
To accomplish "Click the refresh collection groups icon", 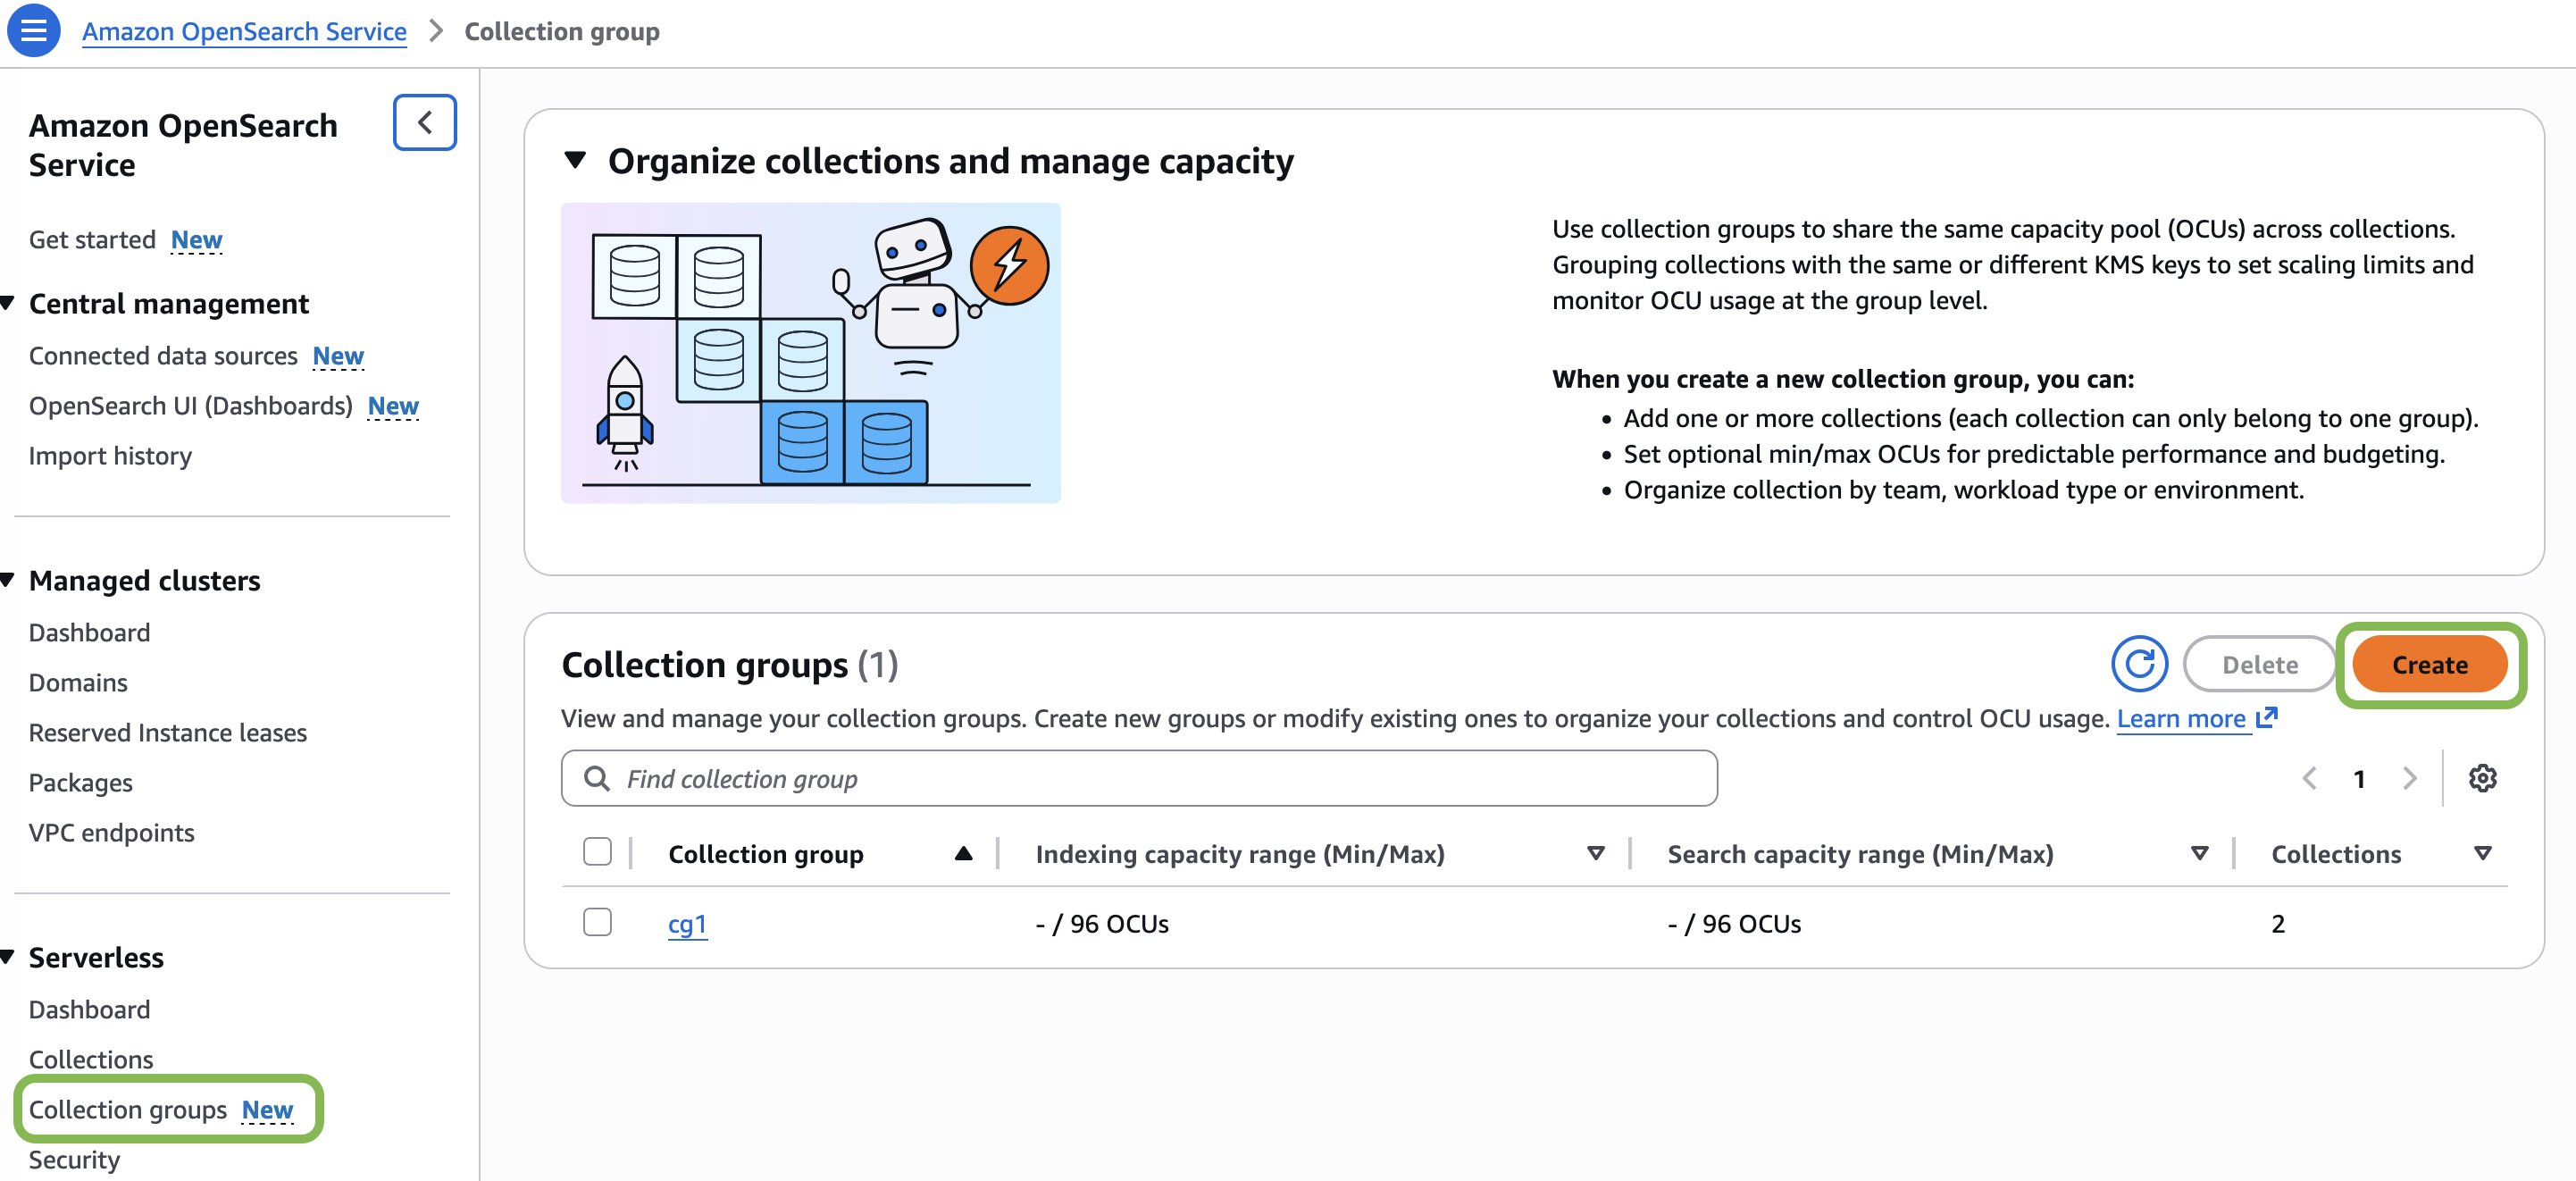I will coord(2138,664).
